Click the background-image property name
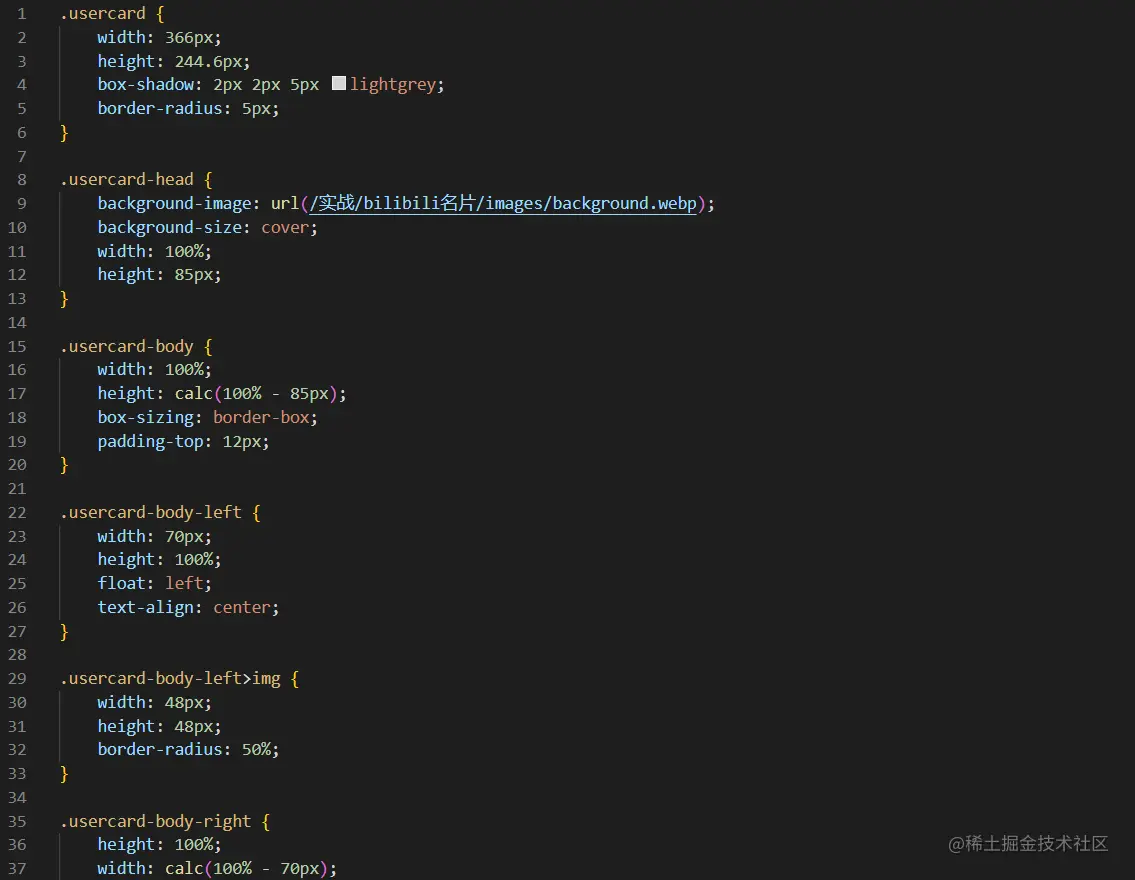 (x=174, y=203)
